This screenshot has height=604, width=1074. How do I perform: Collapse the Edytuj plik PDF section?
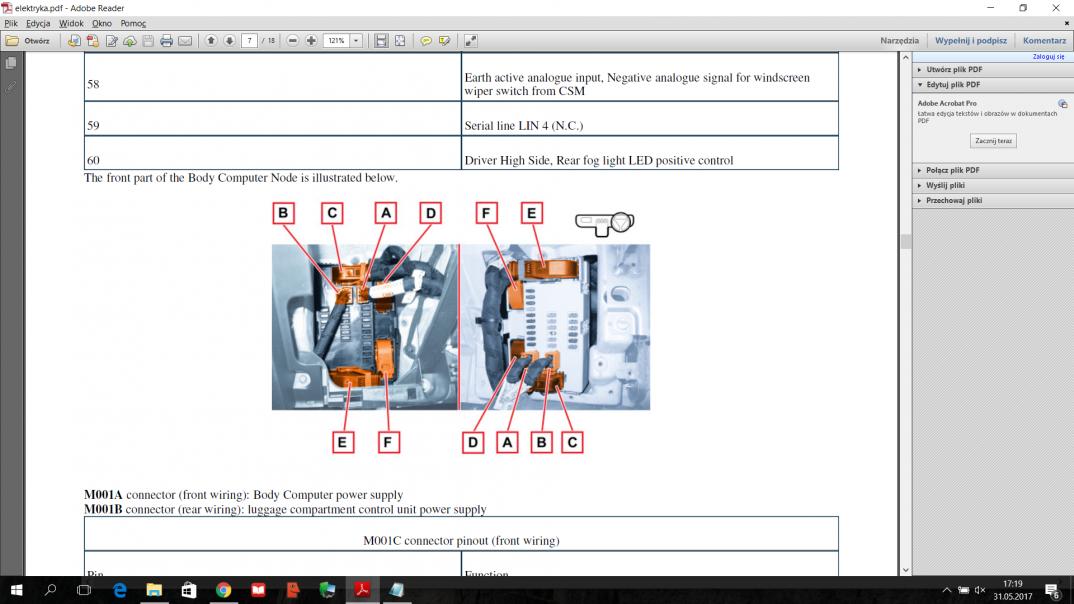coord(992,85)
